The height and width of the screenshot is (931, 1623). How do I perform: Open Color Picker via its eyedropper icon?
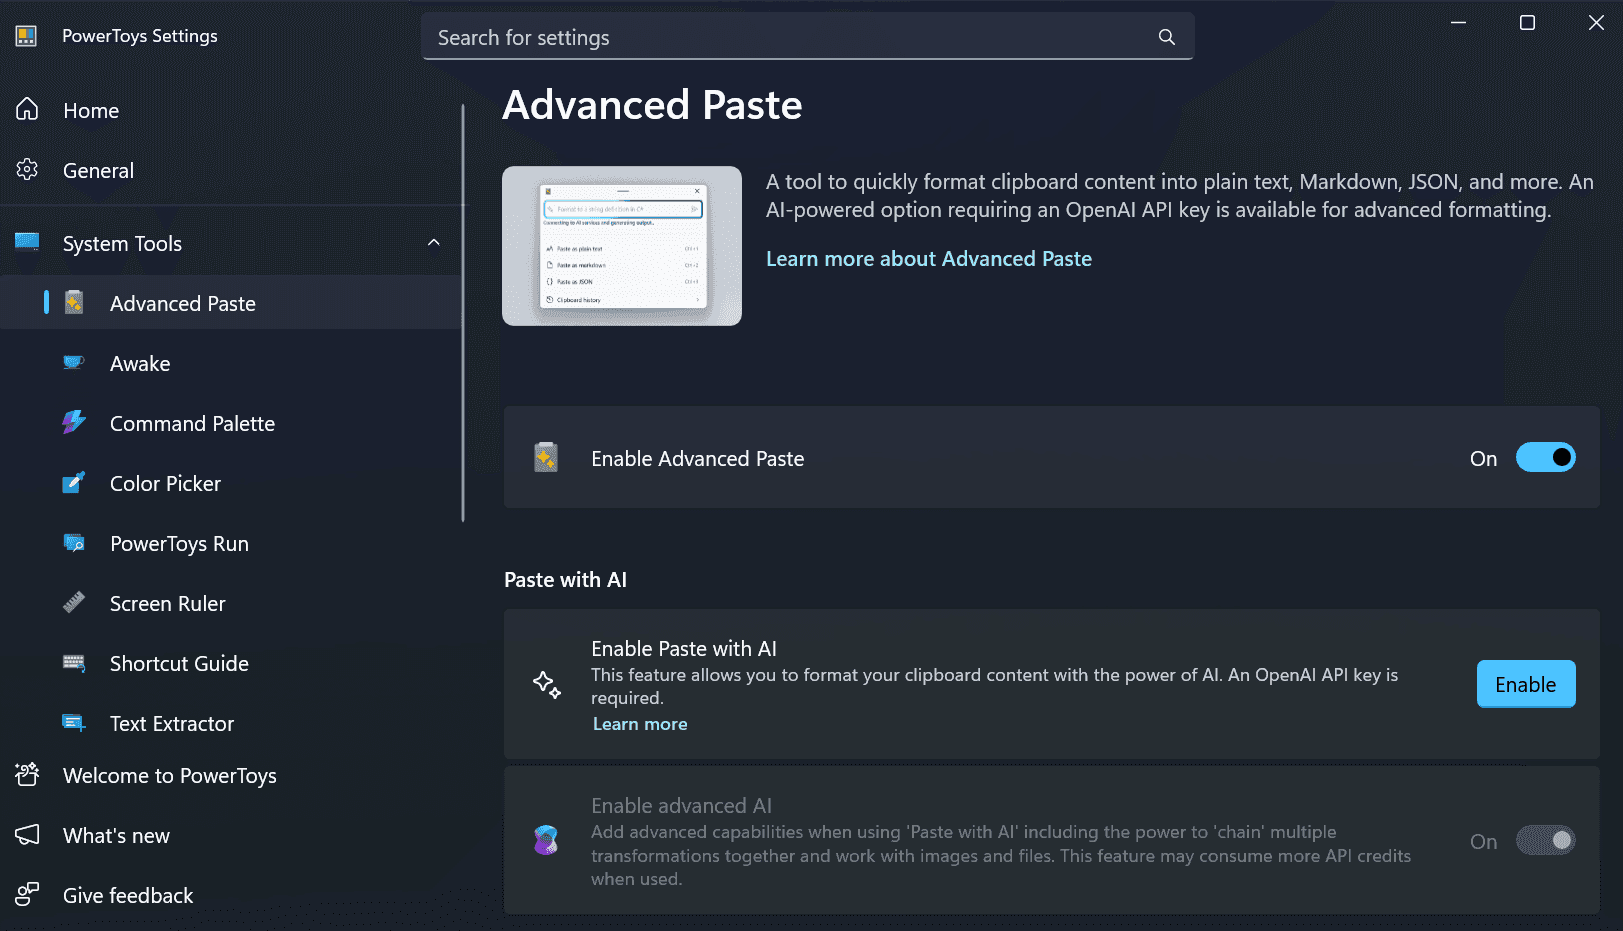click(x=74, y=483)
